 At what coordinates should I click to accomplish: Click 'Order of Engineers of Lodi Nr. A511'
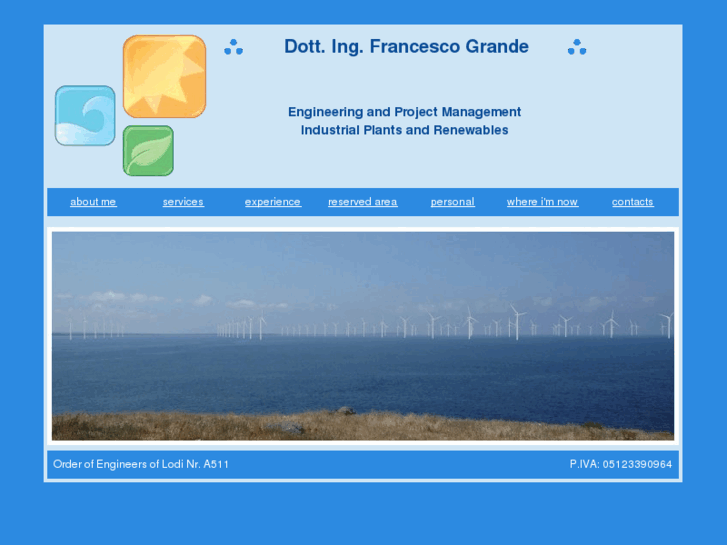coord(140,464)
